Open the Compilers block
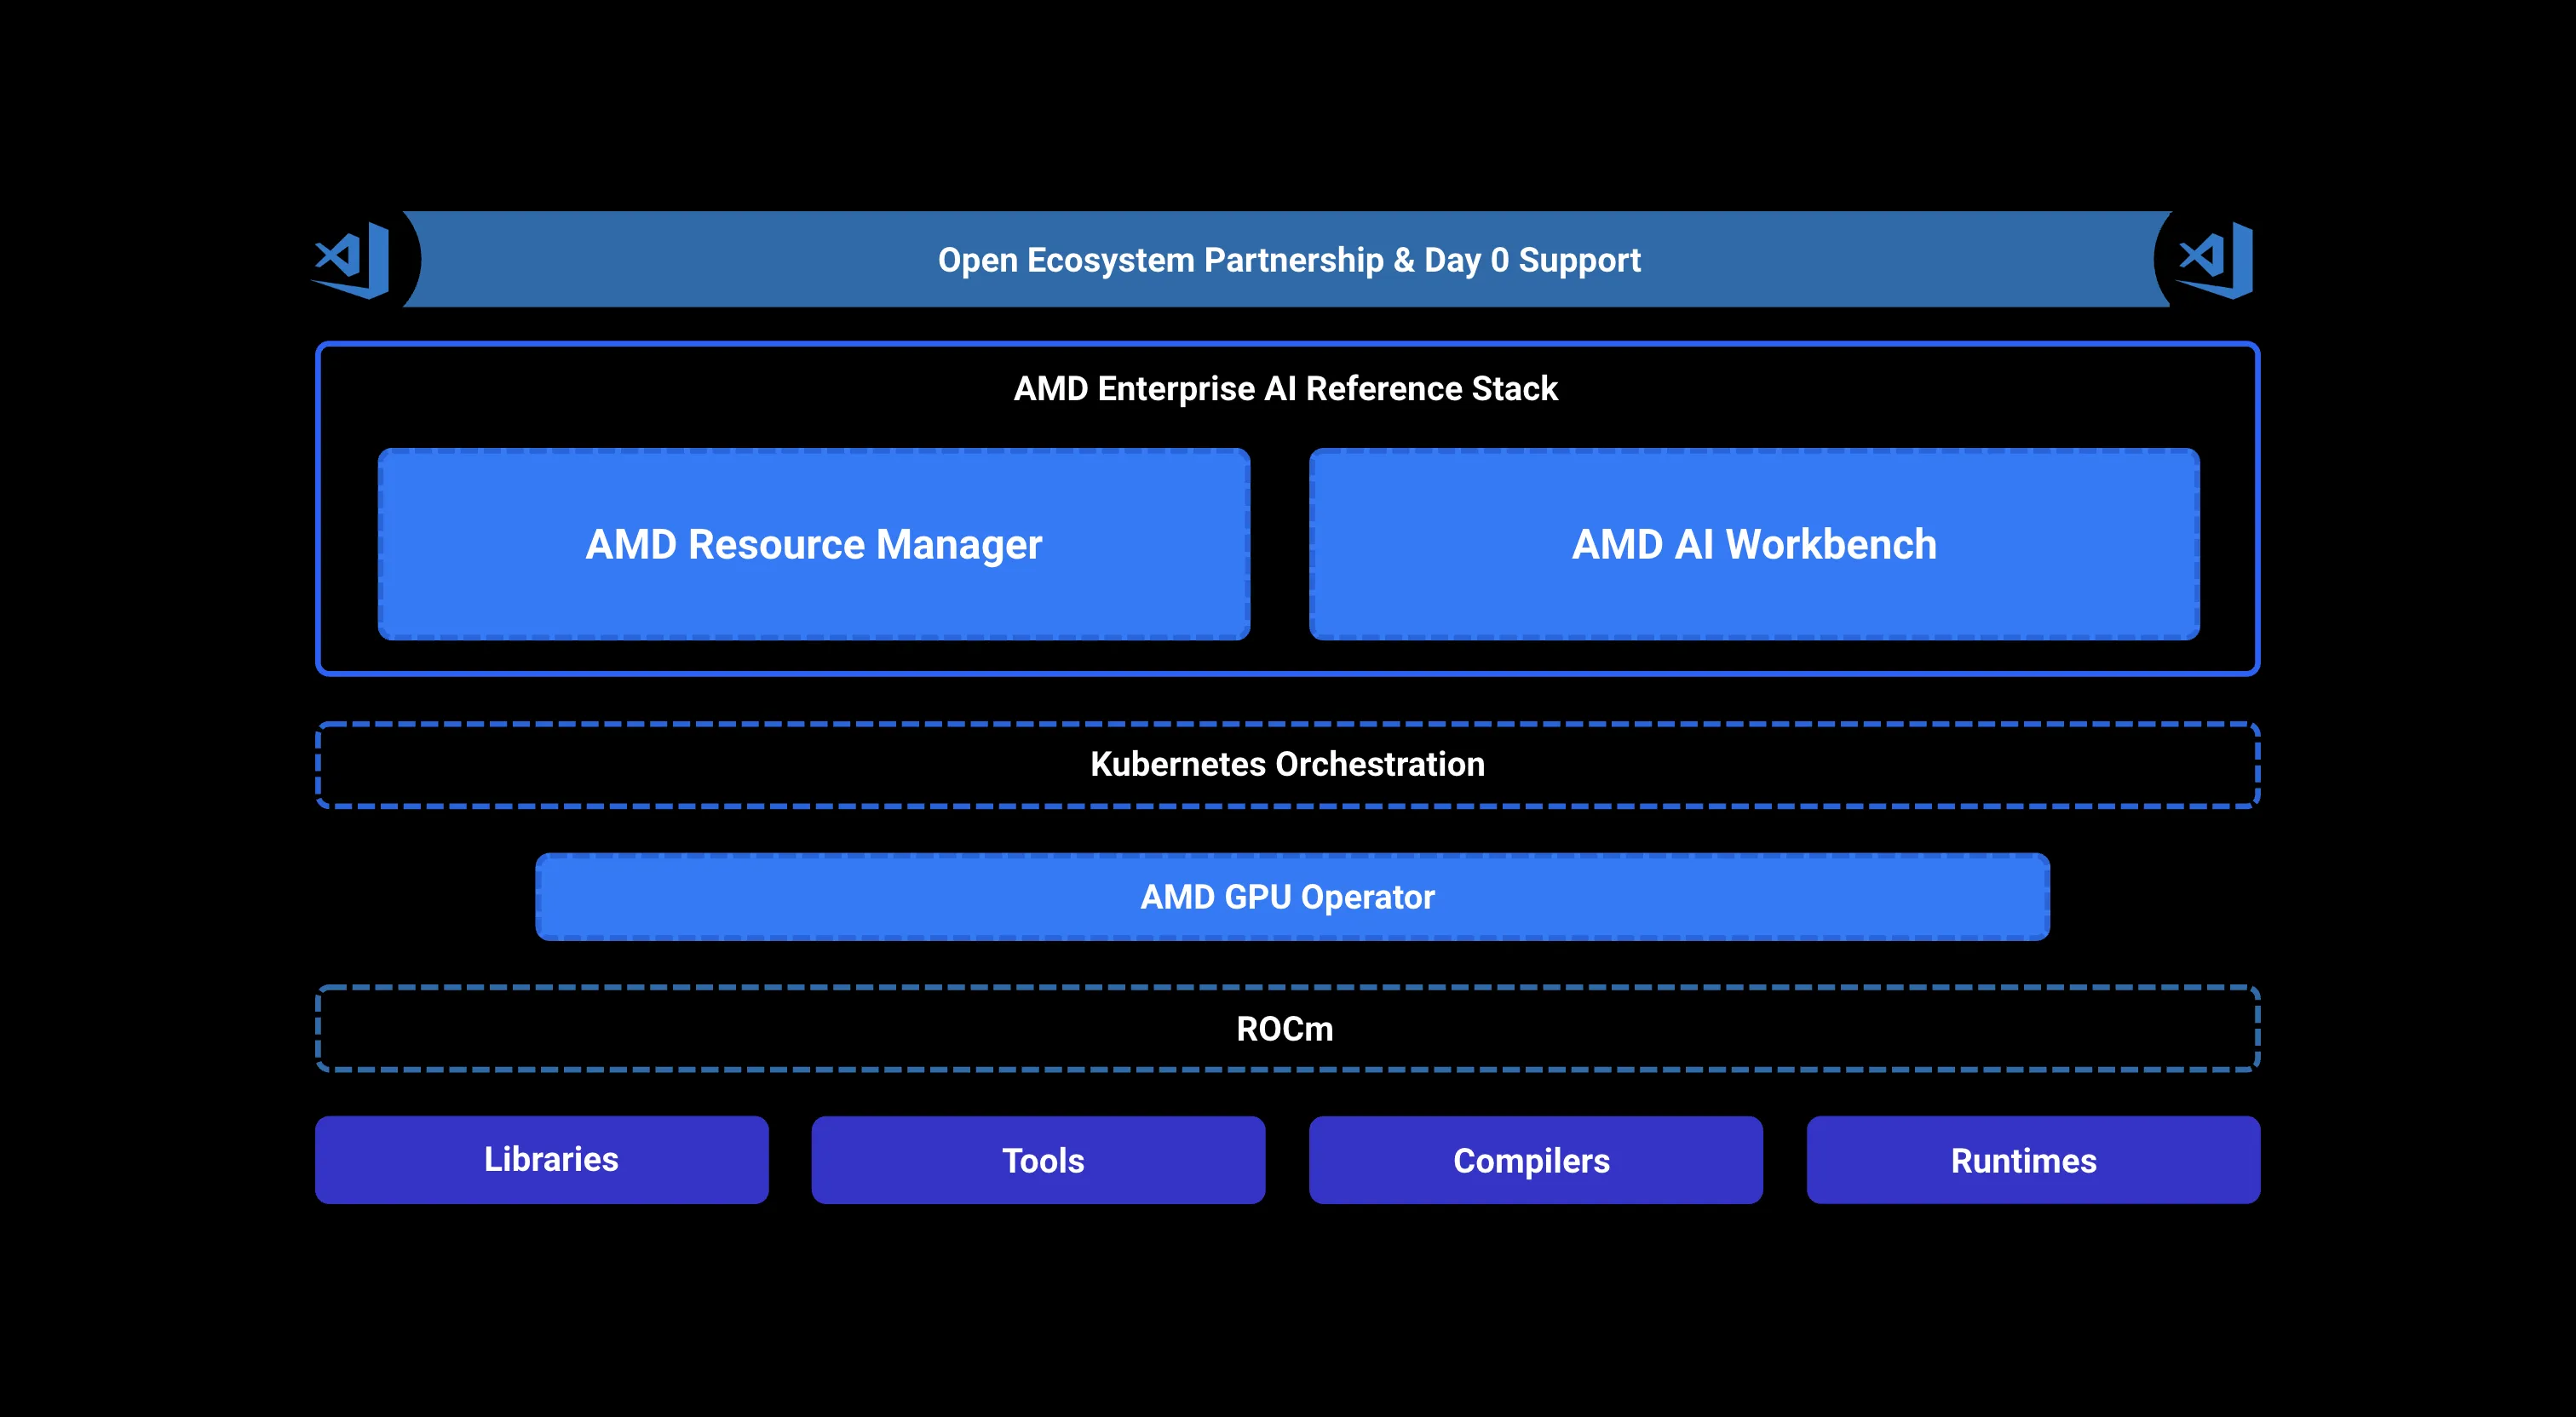This screenshot has height=1417, width=2576. [x=1535, y=1160]
